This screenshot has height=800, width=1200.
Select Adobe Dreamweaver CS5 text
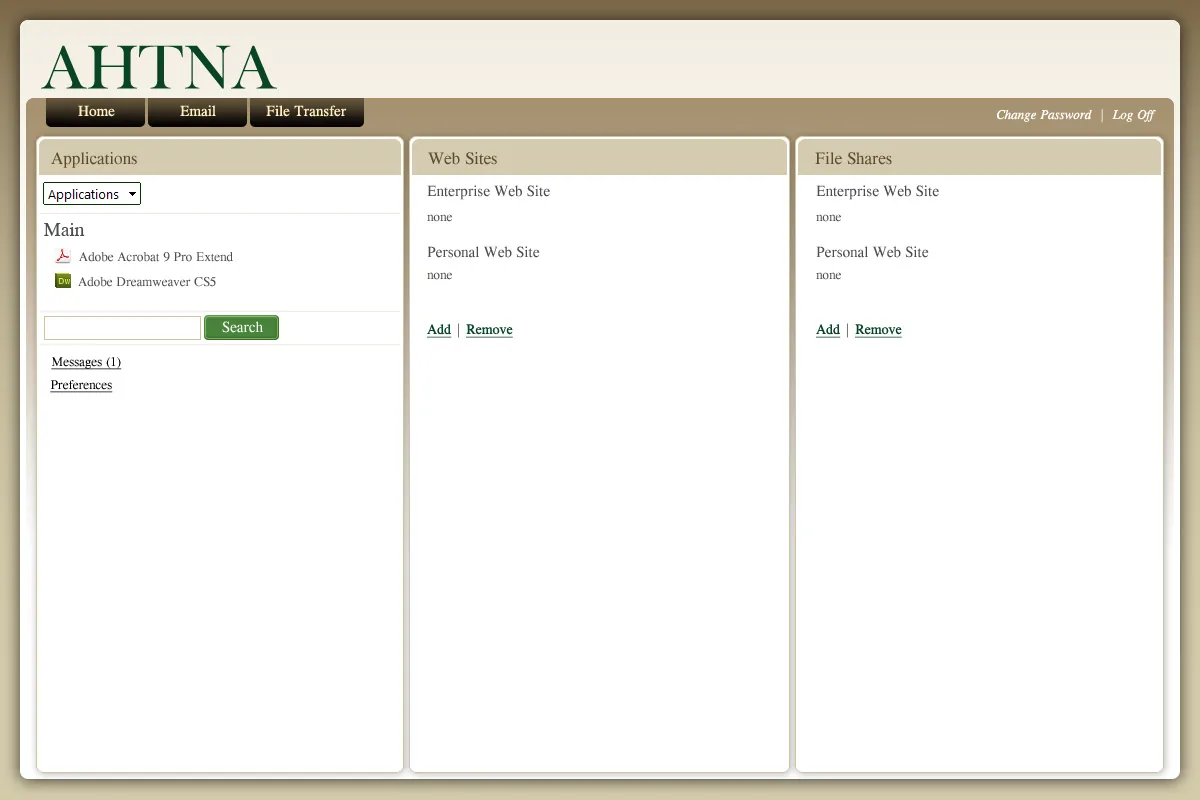click(147, 282)
